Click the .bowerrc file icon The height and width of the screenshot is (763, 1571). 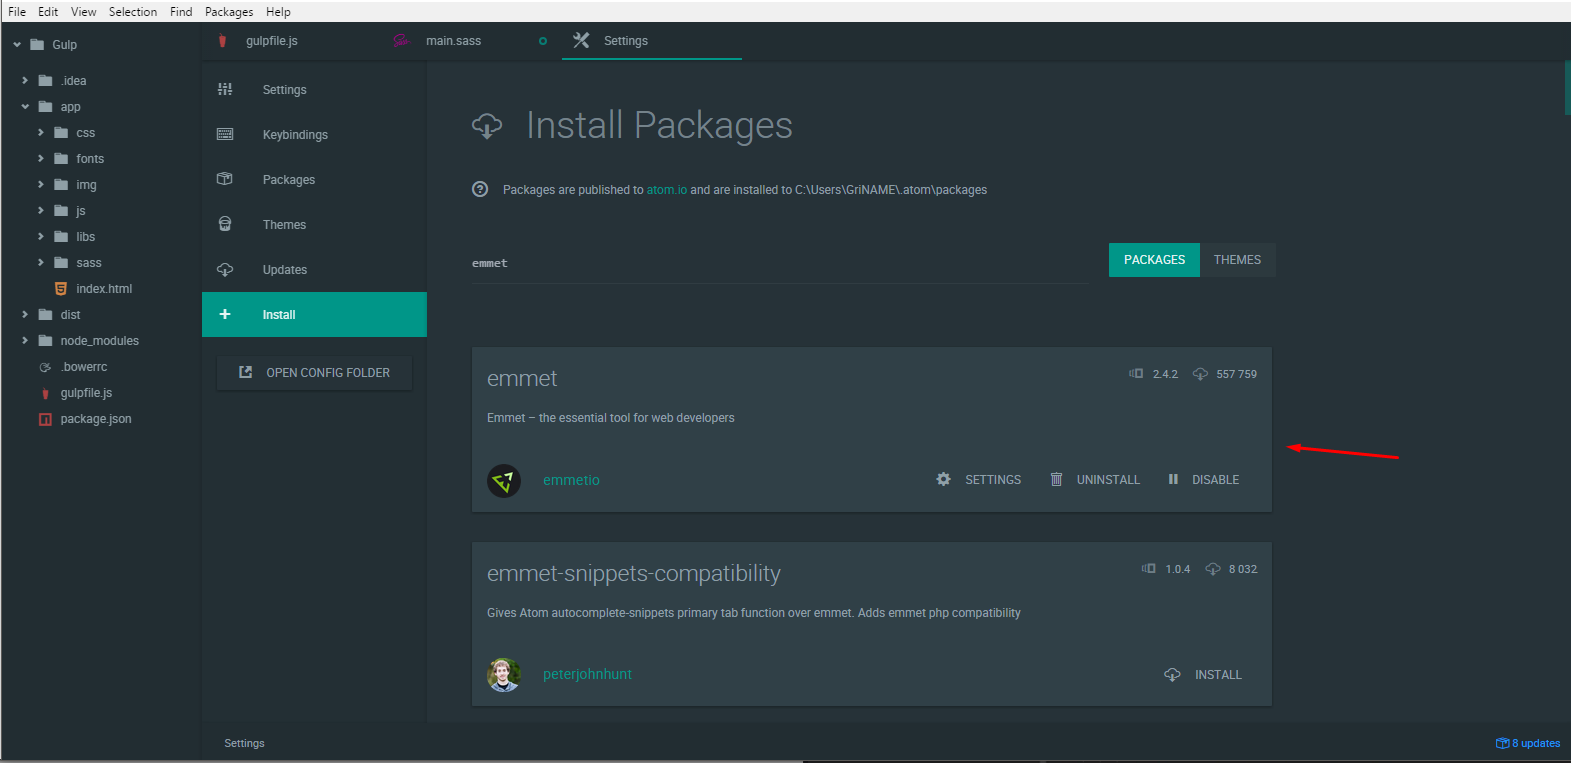click(x=45, y=367)
